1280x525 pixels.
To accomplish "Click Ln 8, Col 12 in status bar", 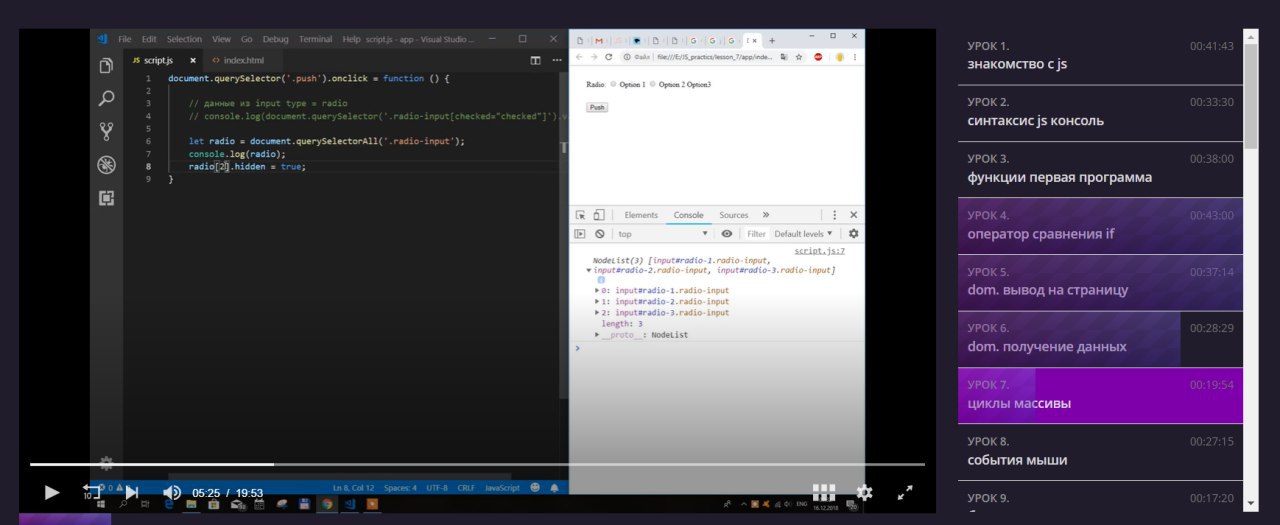I will point(353,487).
